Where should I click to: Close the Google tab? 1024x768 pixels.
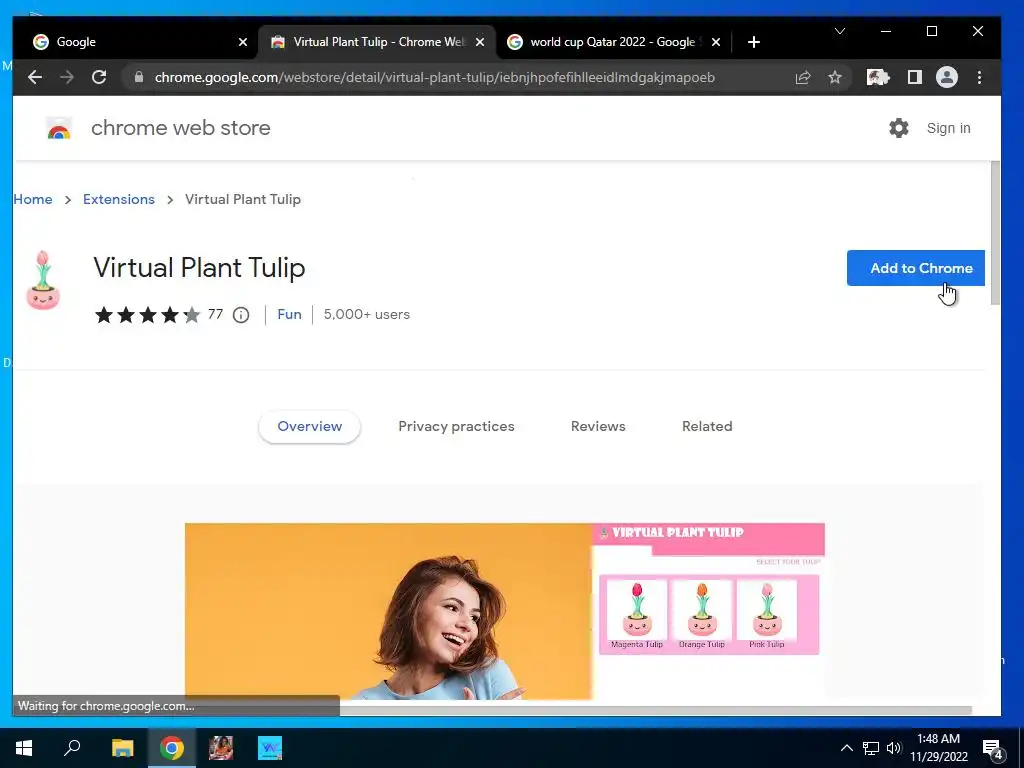click(x=243, y=42)
